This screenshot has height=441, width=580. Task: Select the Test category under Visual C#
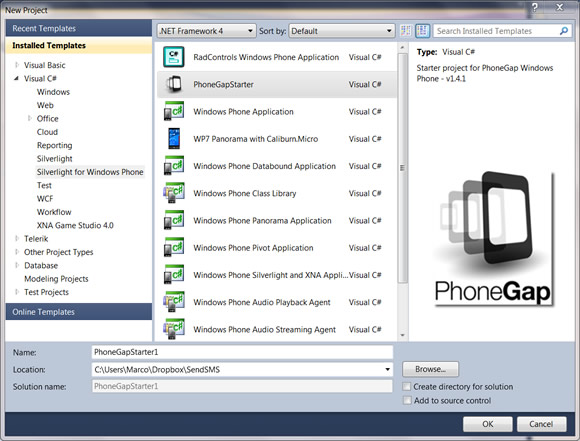point(44,185)
